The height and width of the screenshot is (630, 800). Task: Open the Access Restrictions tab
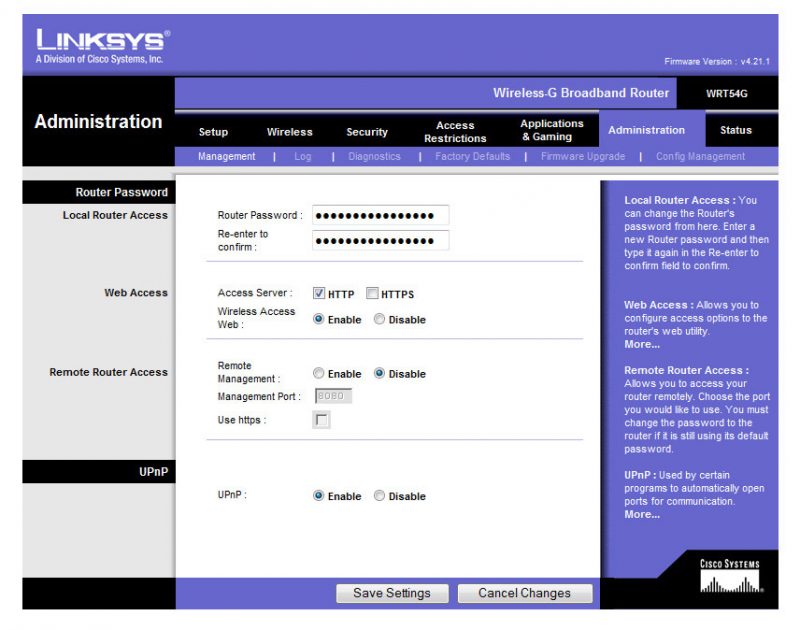[x=455, y=132]
